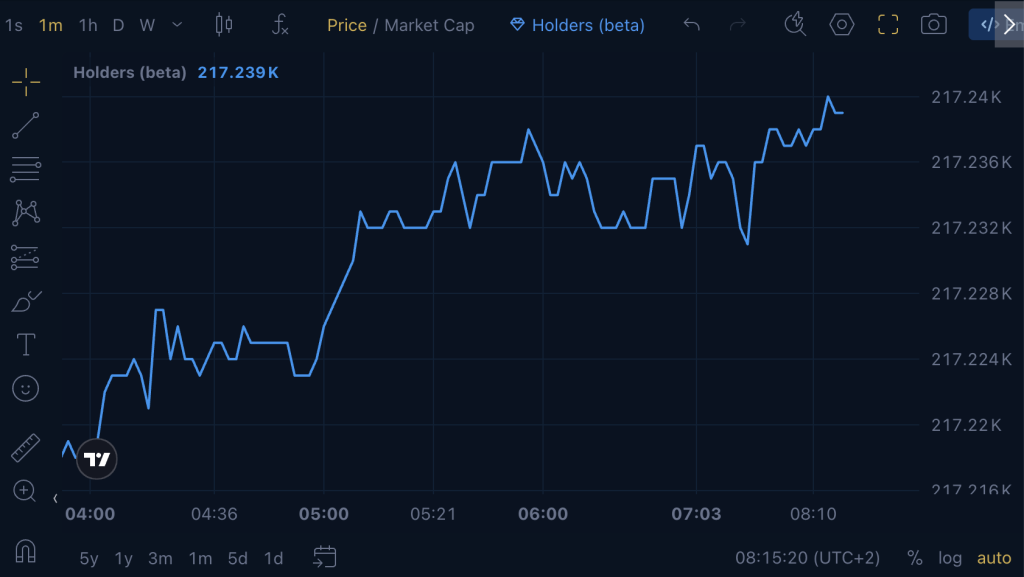Toggle the auto scale mode
Screen dimensions: 1024x577
point(994,558)
